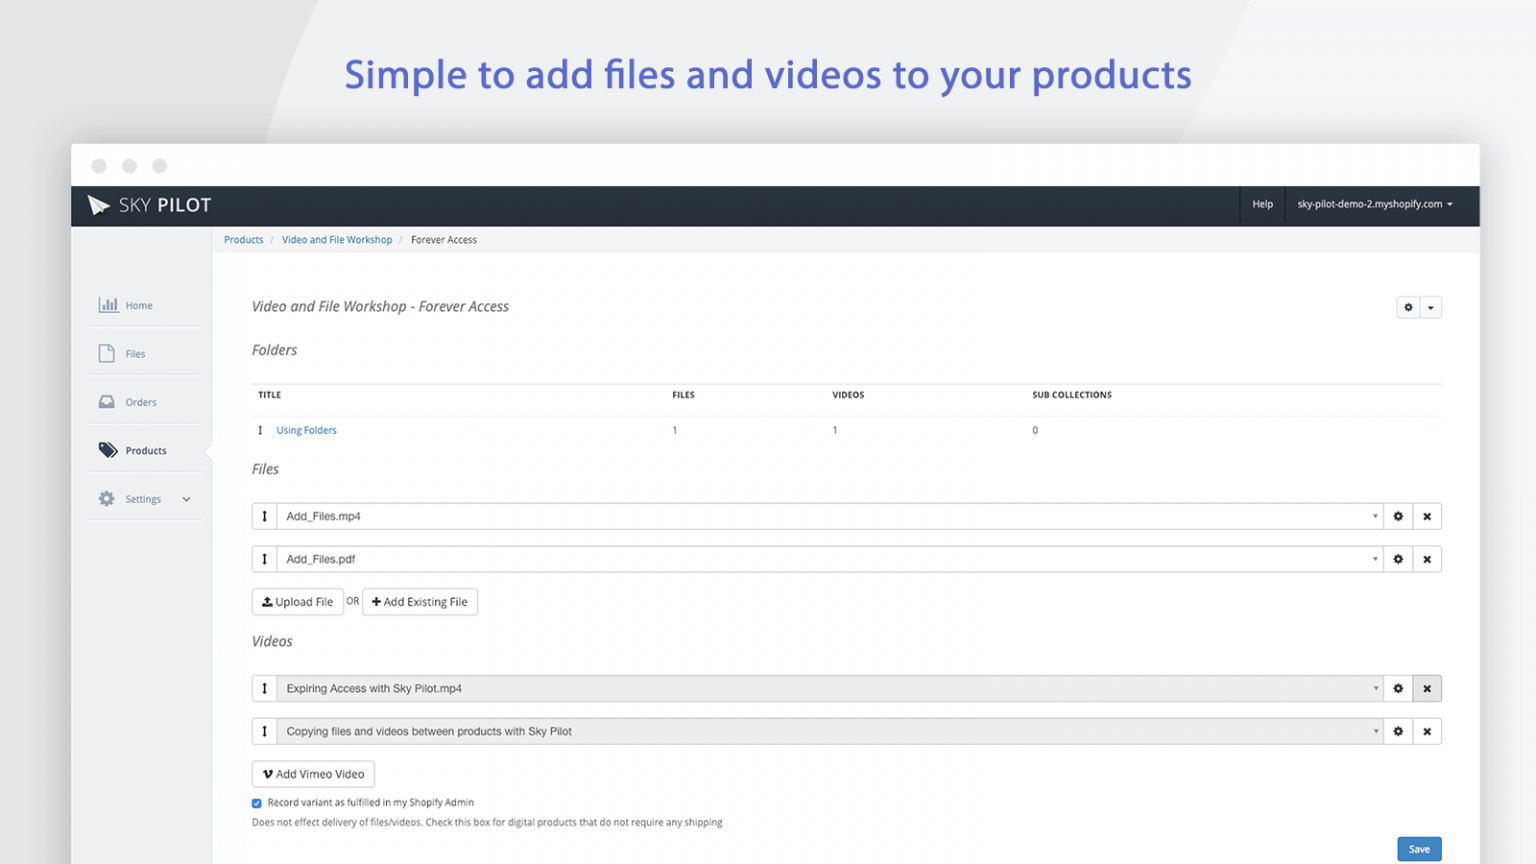Open the Using Folders link
Screen dimensions: 1536x864
point(306,430)
